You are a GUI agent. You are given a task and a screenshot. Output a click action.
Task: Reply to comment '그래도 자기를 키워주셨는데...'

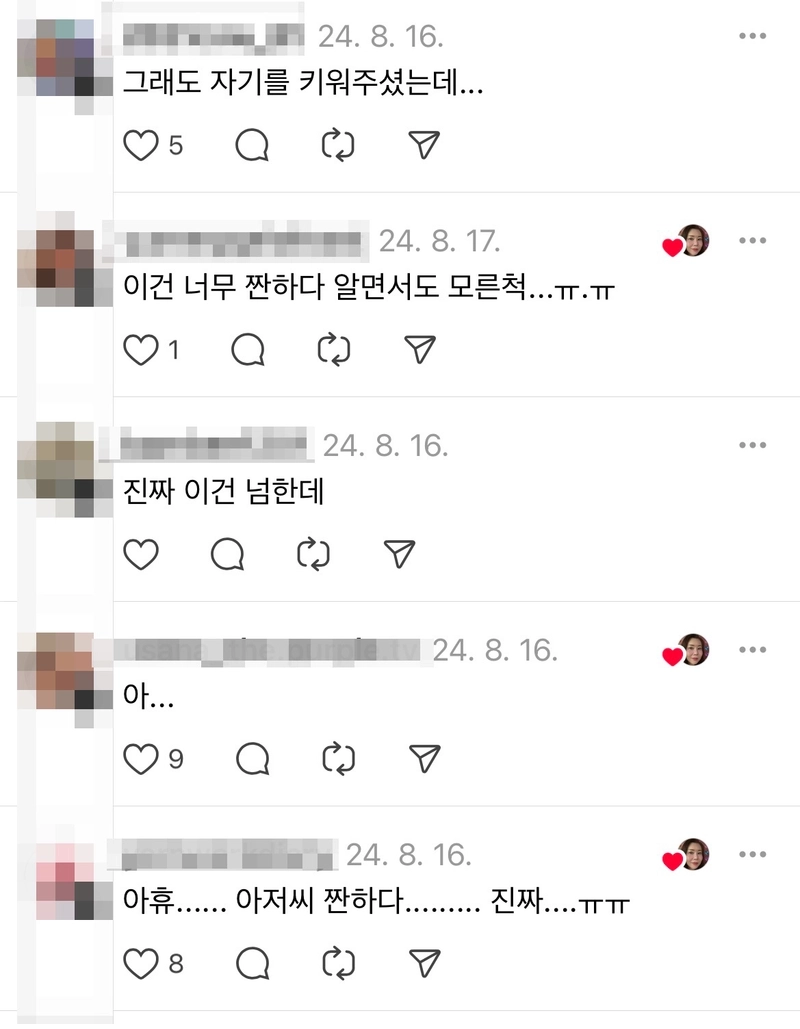point(252,145)
